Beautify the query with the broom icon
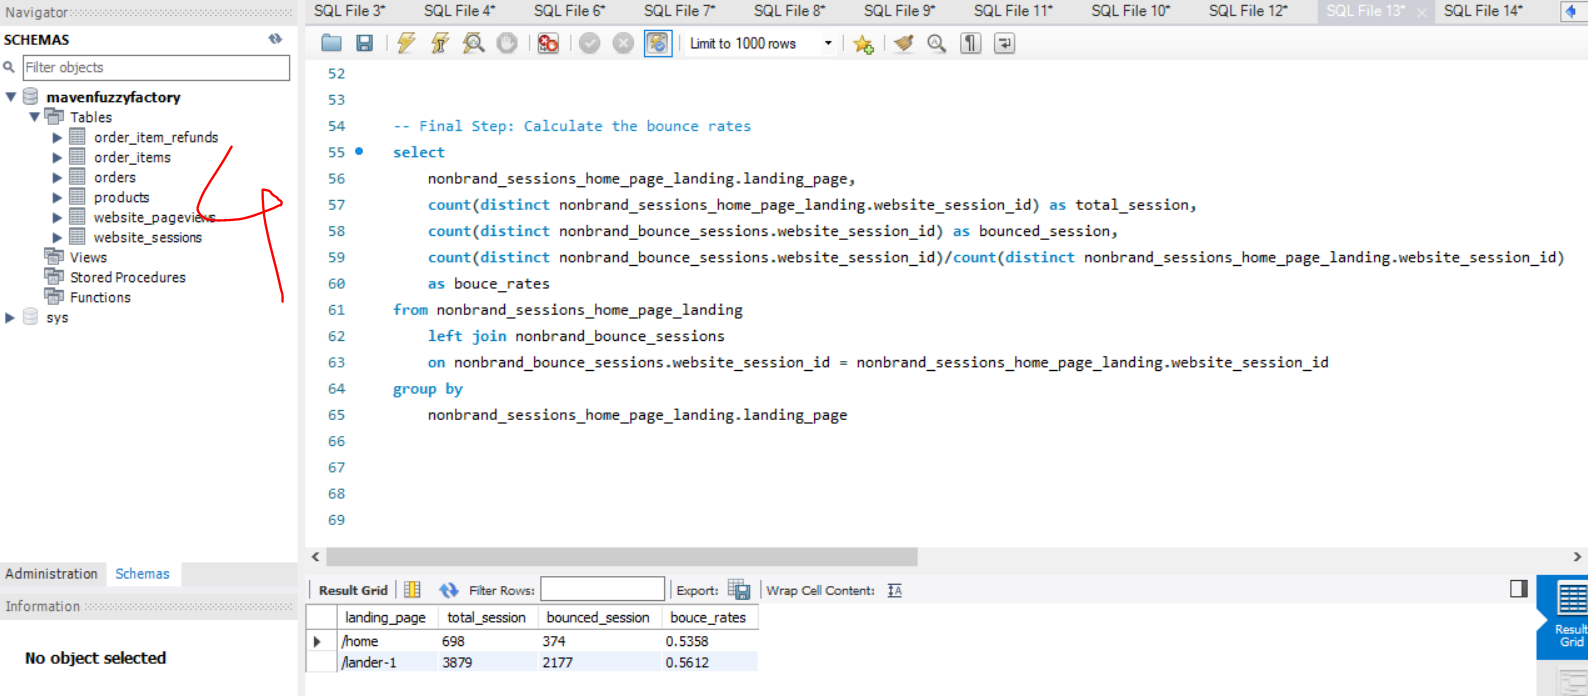Image resolution: width=1588 pixels, height=696 pixels. point(904,43)
